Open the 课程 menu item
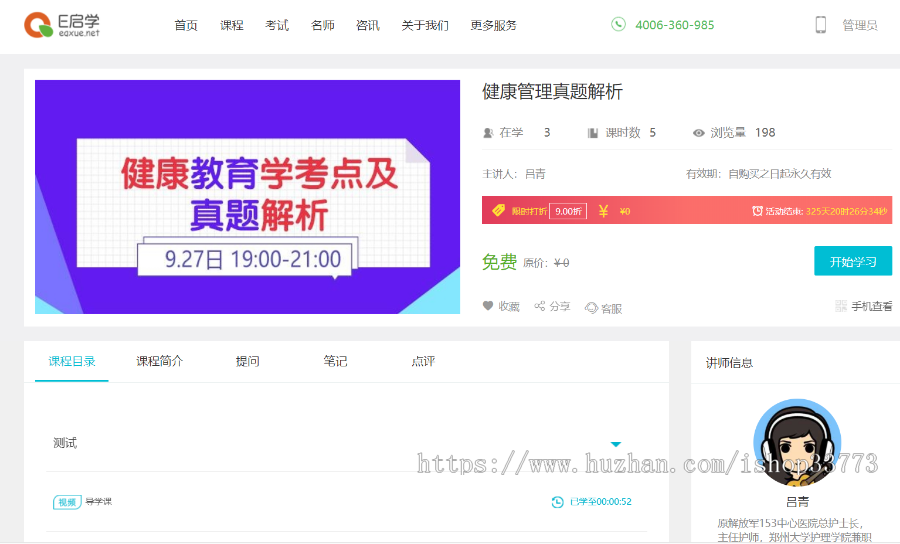900x544 pixels. click(x=232, y=25)
